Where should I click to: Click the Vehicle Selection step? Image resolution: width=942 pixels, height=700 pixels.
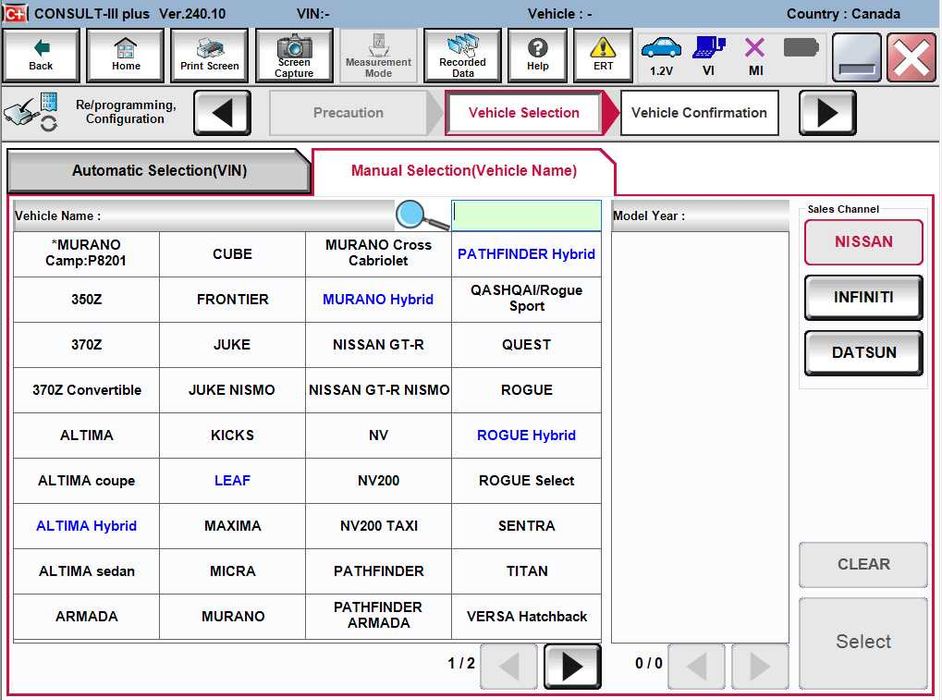click(524, 112)
